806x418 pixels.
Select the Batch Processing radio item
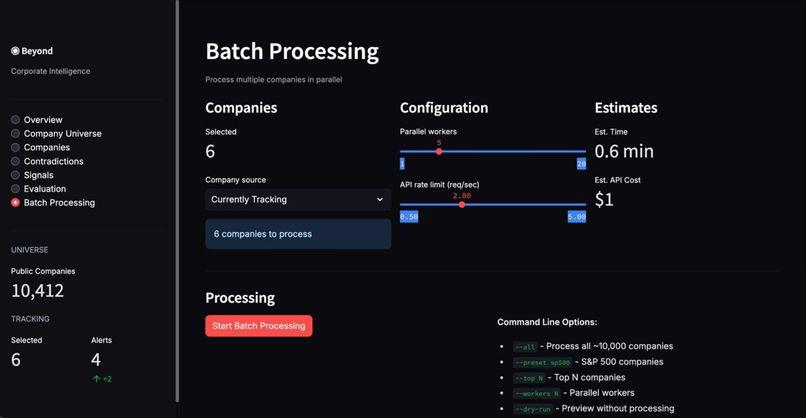point(15,203)
